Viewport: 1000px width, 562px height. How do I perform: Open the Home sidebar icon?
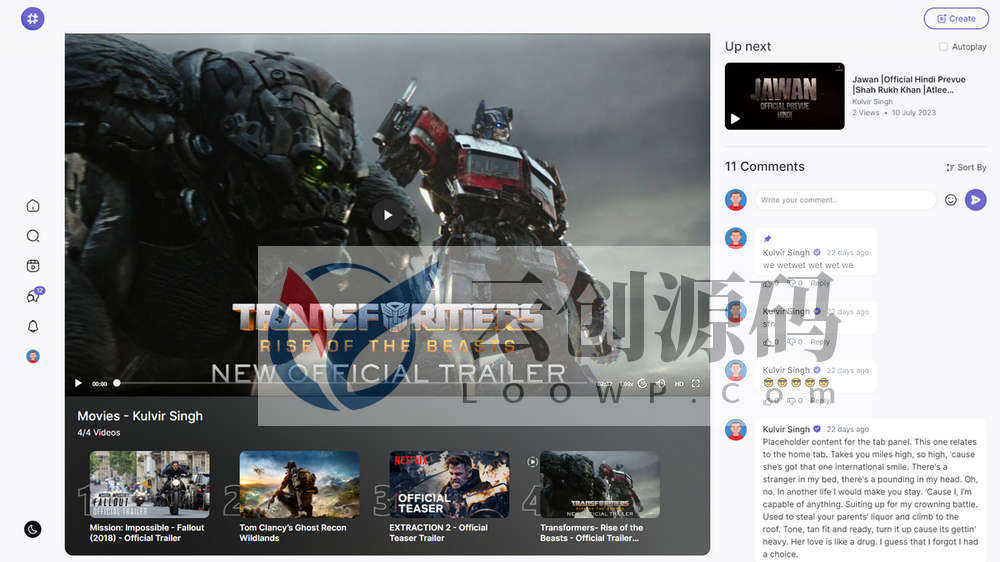(x=33, y=205)
